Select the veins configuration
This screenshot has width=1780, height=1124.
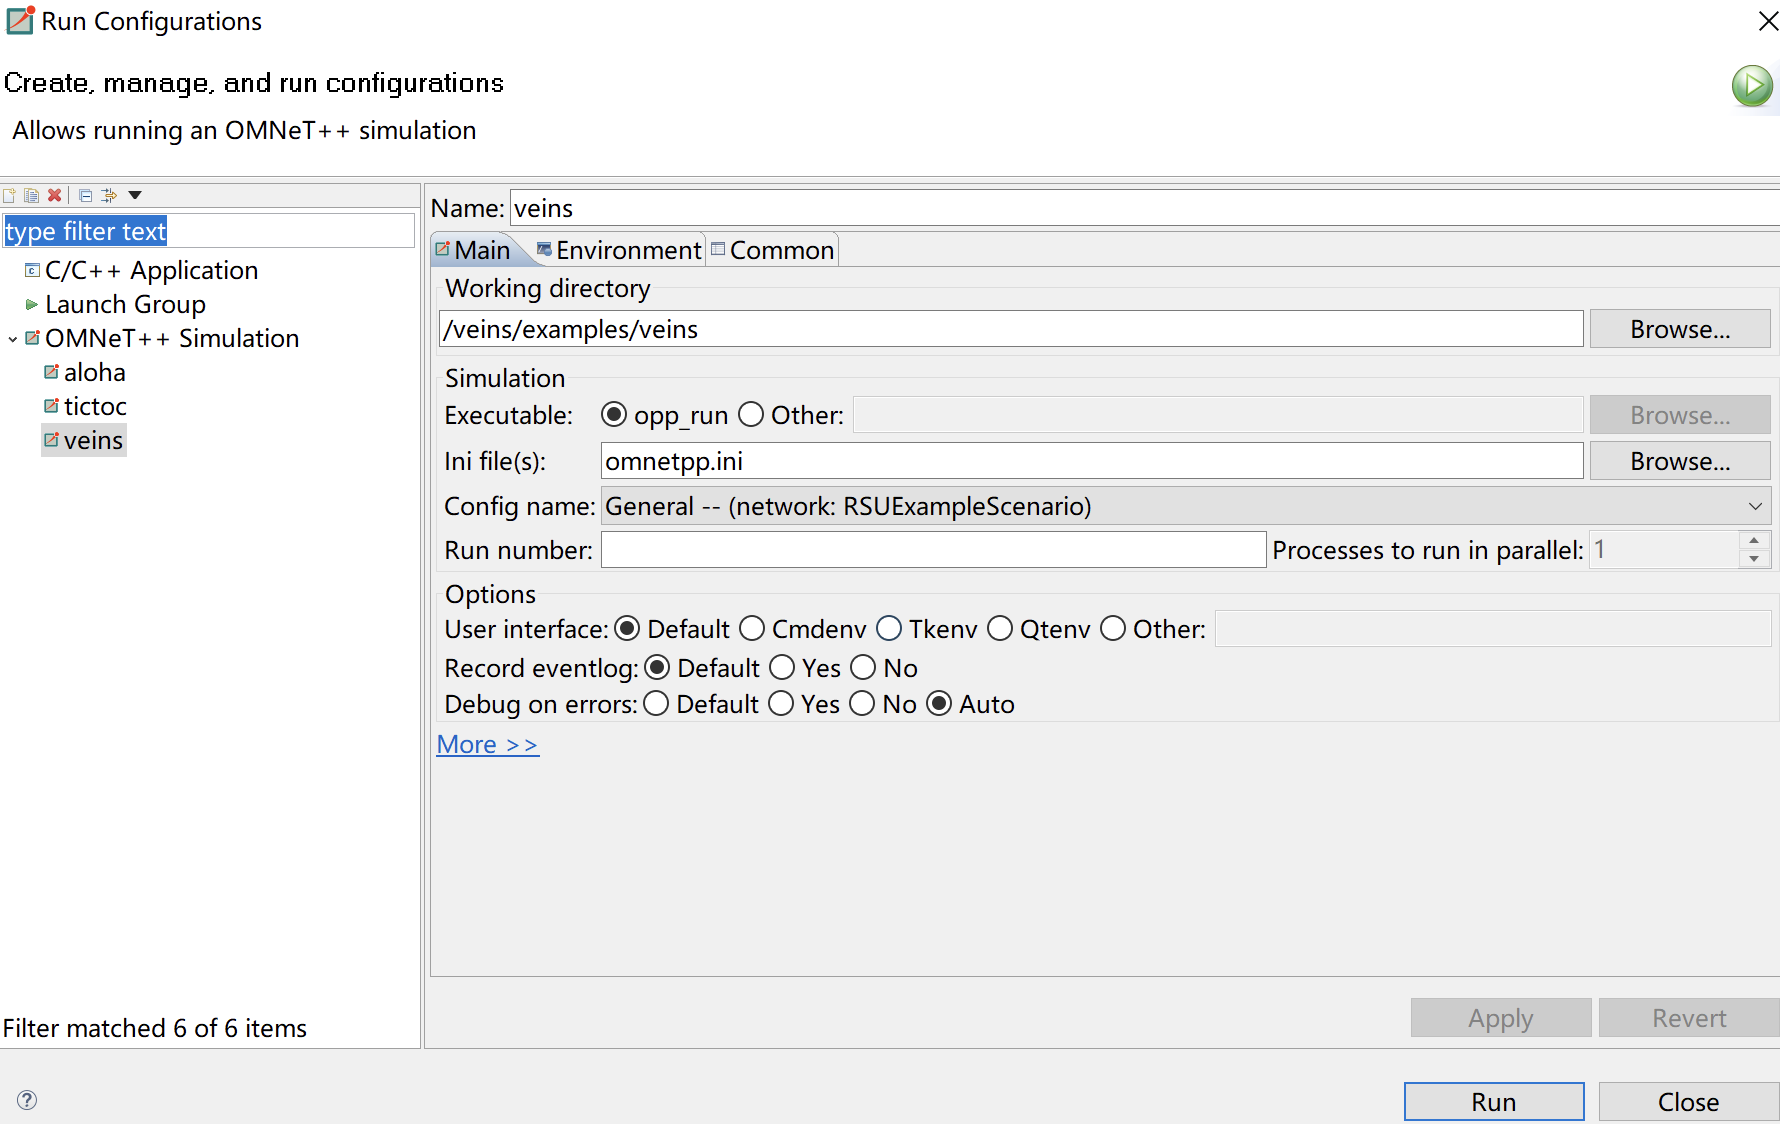pos(84,440)
